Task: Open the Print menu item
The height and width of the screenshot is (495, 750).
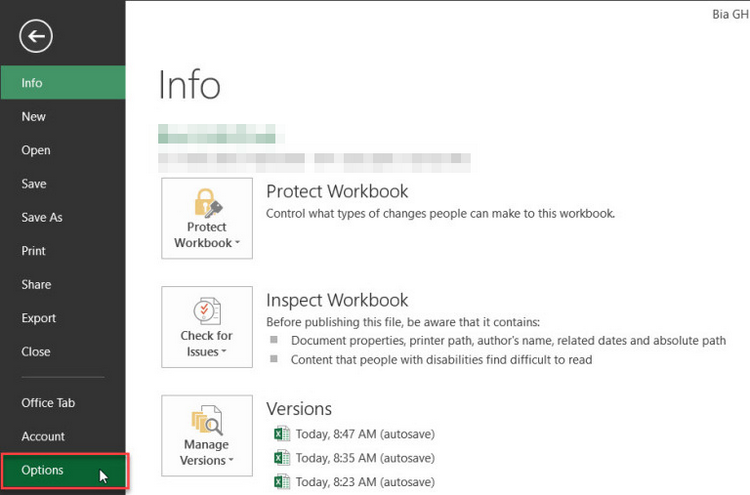Action: [63, 251]
